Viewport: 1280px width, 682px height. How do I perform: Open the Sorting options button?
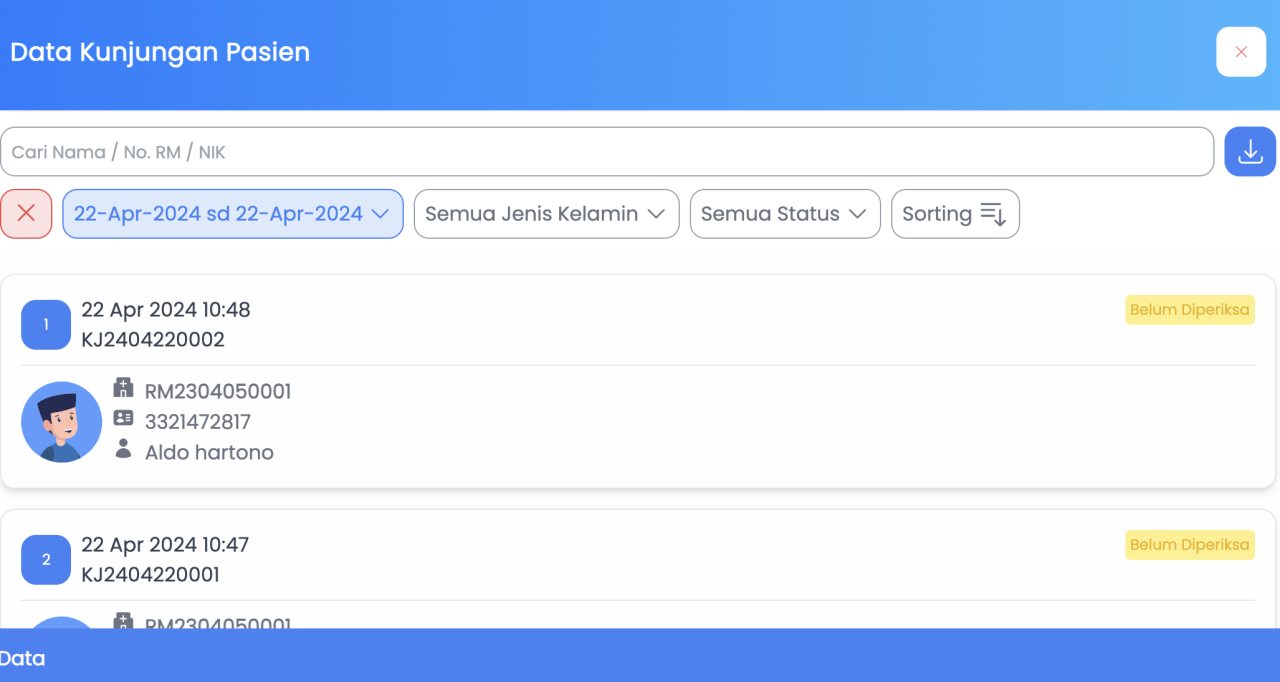[x=954, y=214]
